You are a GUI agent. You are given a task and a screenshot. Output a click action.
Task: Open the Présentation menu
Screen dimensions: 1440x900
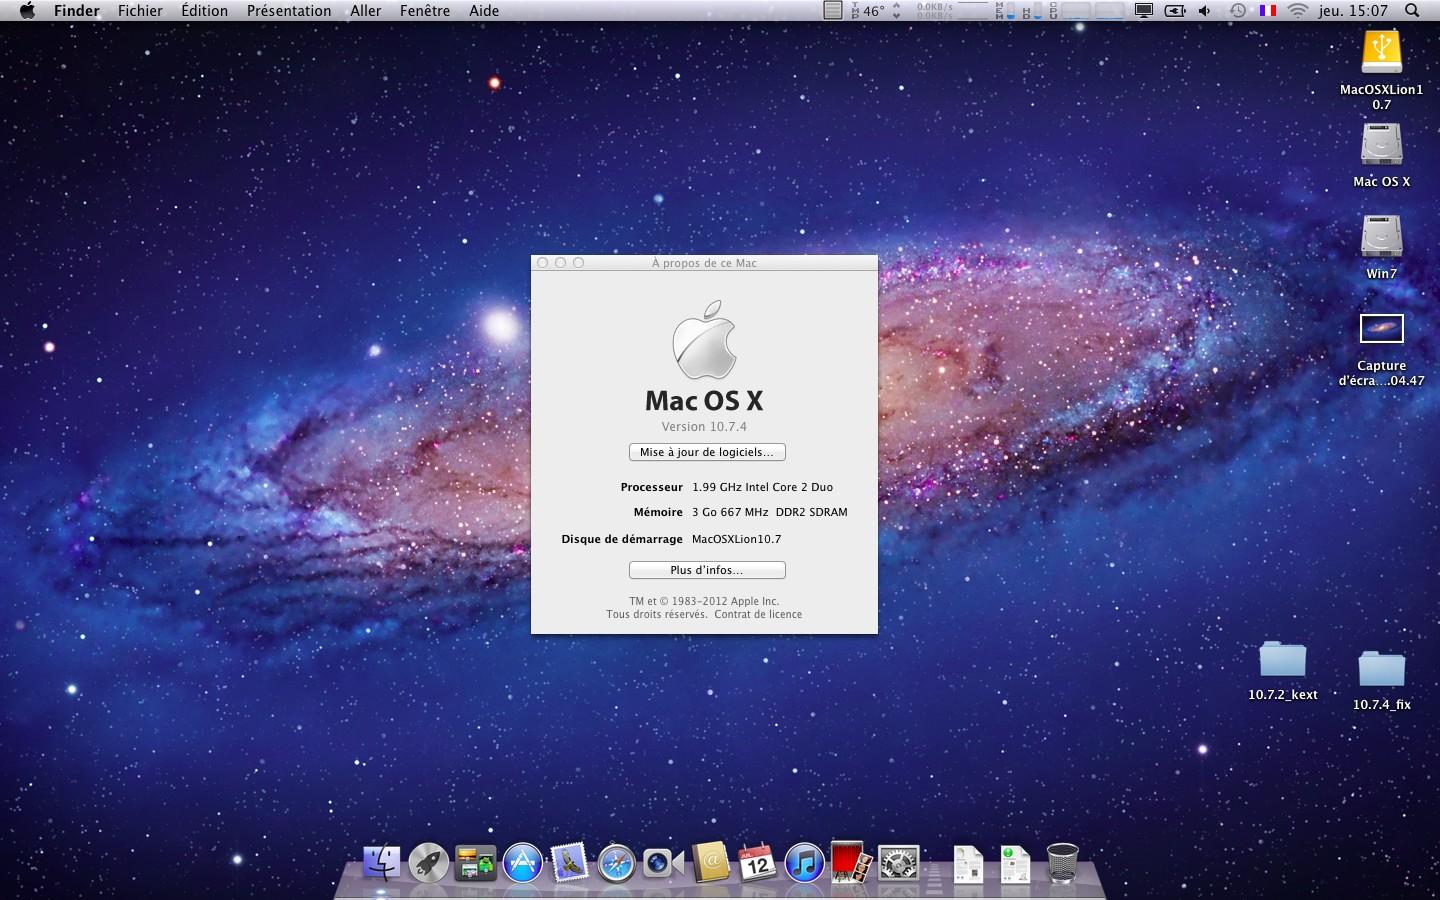coord(289,11)
